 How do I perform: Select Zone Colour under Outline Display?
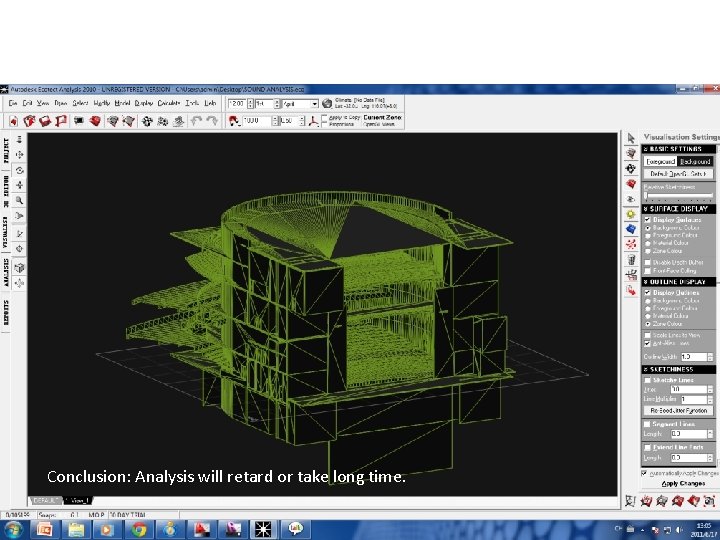pos(648,324)
